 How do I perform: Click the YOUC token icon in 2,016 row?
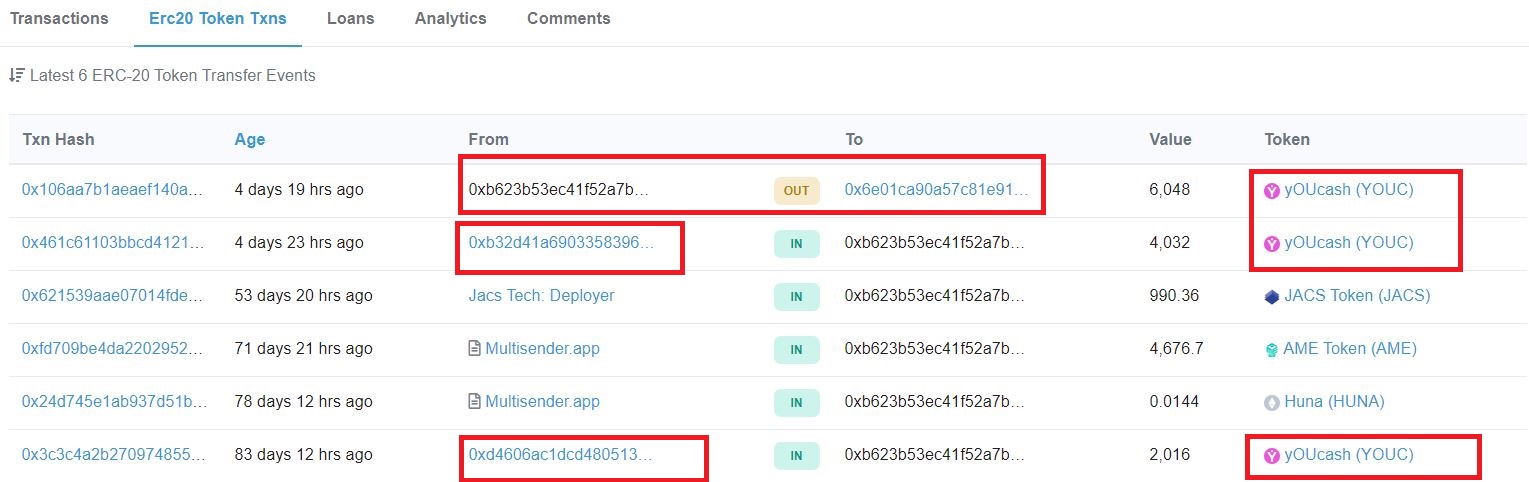pyautogui.click(x=1272, y=455)
